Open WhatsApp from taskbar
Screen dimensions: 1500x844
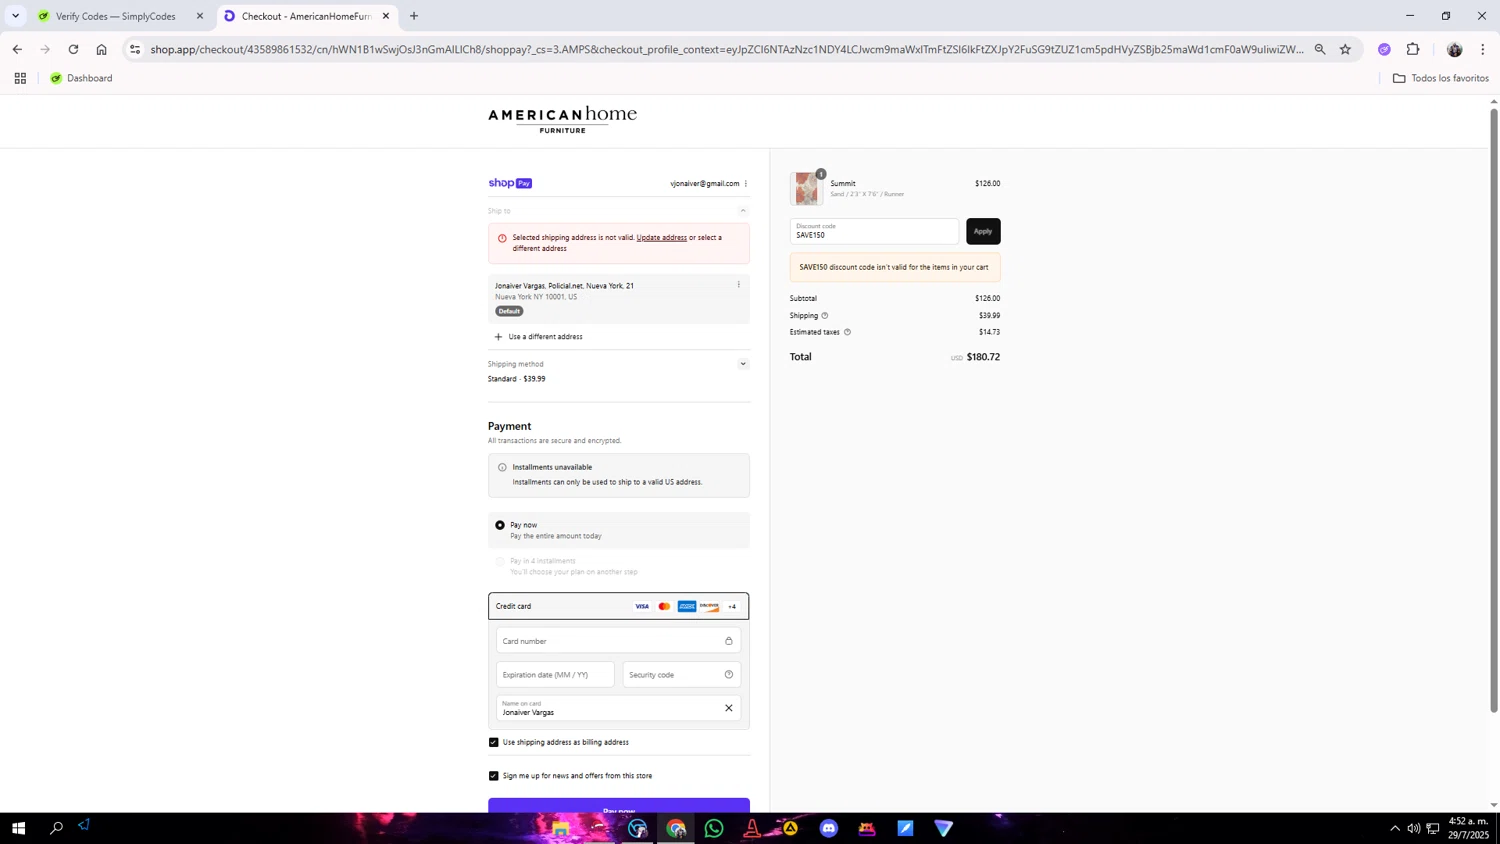714,828
